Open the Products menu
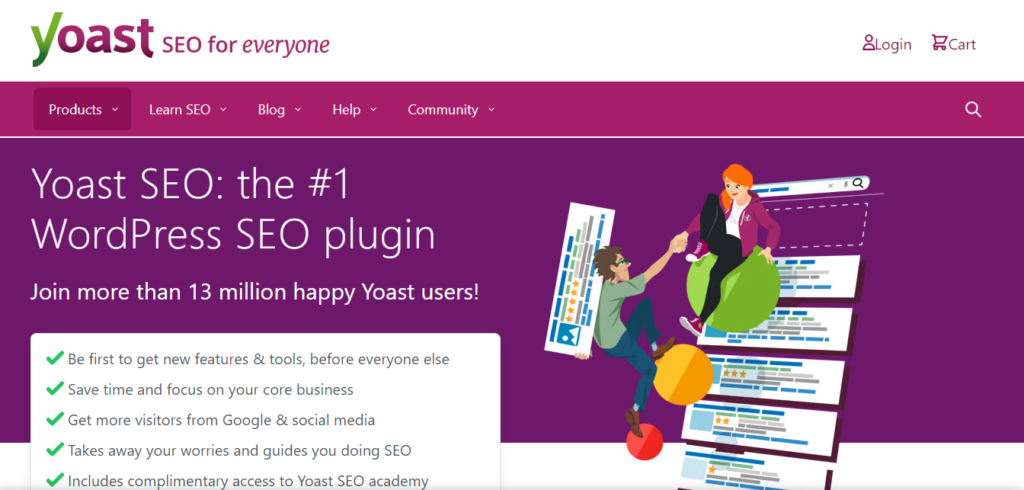This screenshot has width=1024, height=490. (82, 109)
